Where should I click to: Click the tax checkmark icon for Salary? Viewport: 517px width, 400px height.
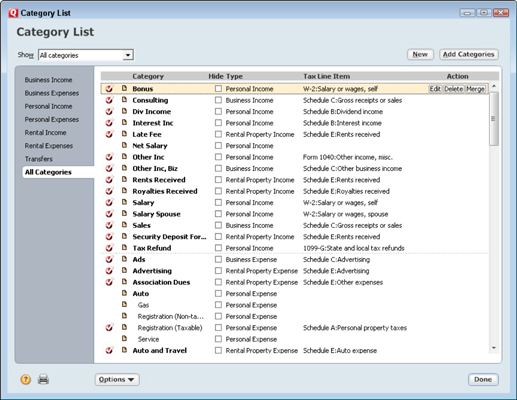(109, 202)
